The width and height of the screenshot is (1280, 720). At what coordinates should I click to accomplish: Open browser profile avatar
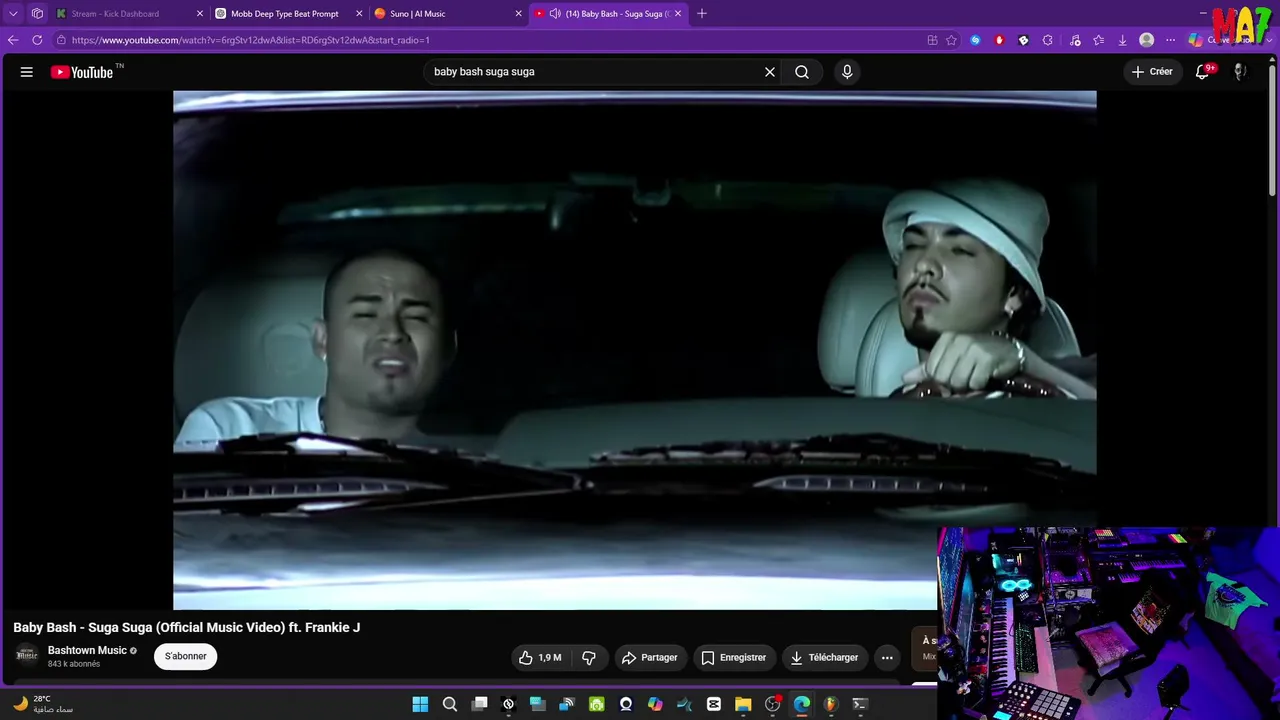[1147, 40]
